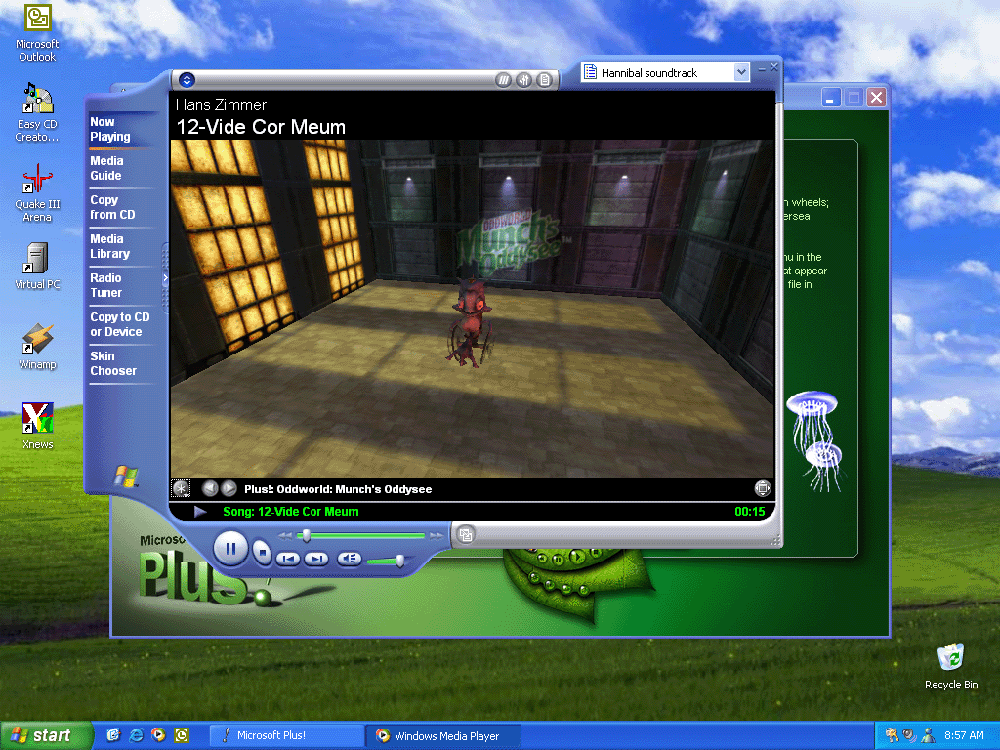The image size is (1000, 750).
Task: Open the Skin Chooser tab
Action: point(113,363)
